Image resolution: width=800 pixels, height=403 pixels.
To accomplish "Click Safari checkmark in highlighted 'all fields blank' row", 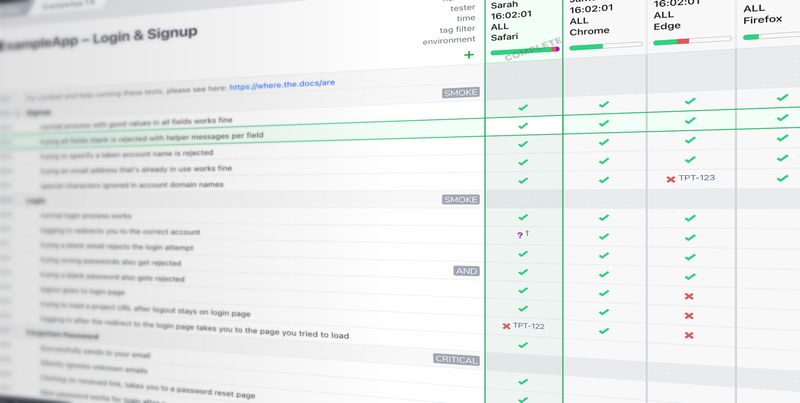I will (x=523, y=125).
